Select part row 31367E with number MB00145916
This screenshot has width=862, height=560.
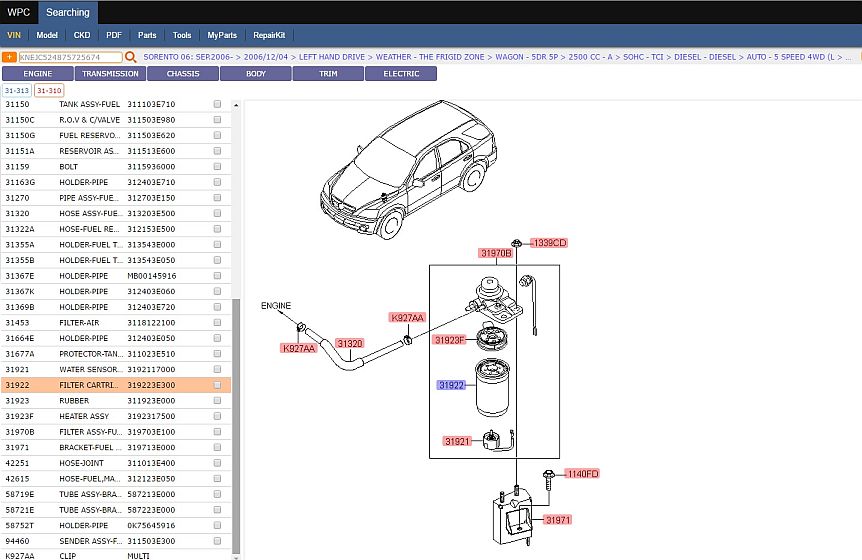tap(116, 276)
